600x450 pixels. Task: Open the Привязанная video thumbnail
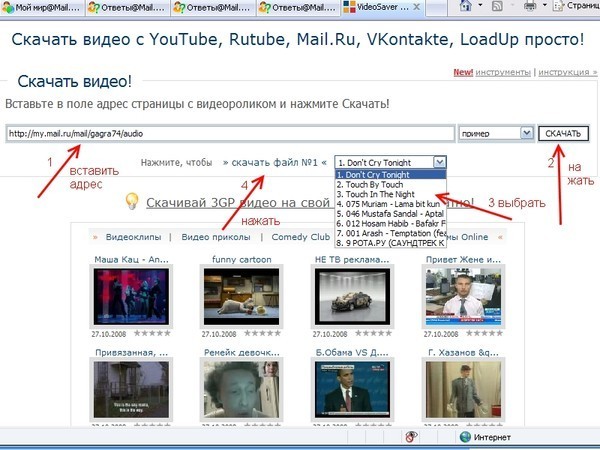coord(131,389)
